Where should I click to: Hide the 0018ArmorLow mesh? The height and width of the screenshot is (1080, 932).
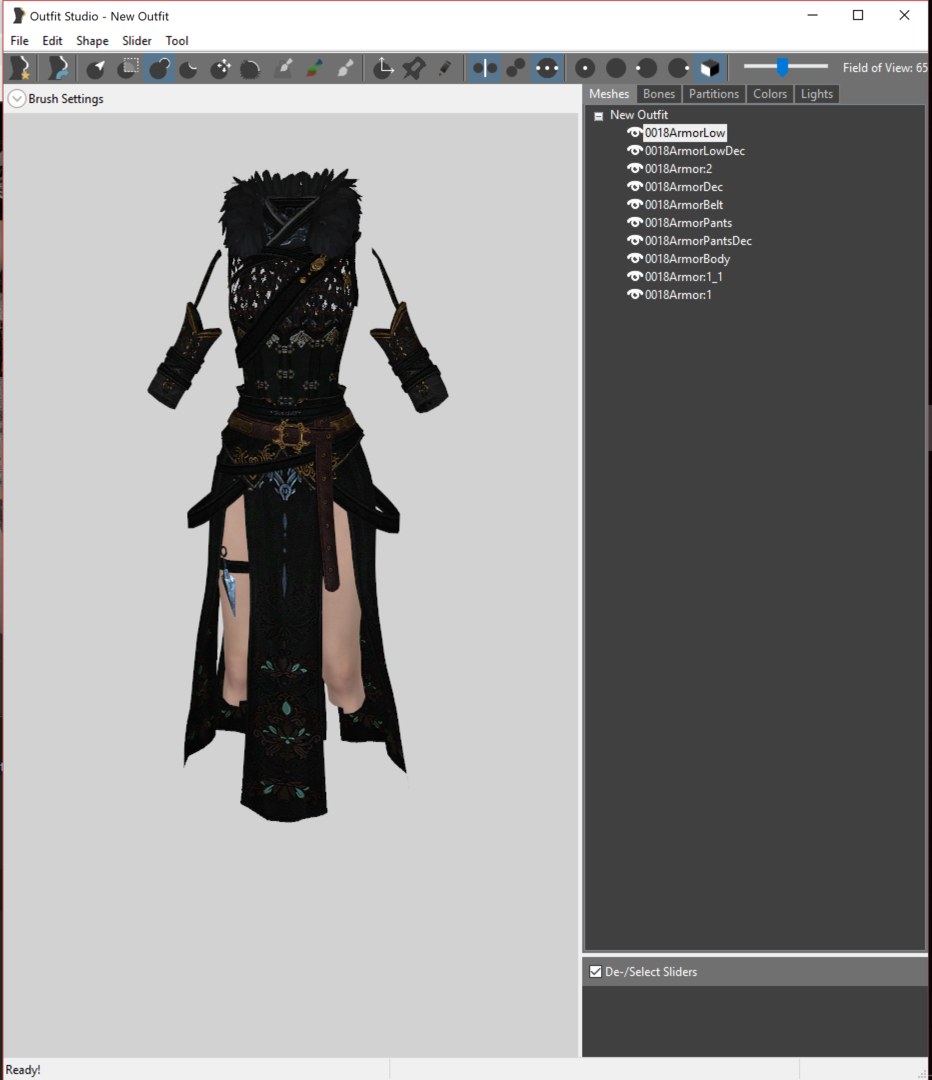pyautogui.click(x=634, y=132)
